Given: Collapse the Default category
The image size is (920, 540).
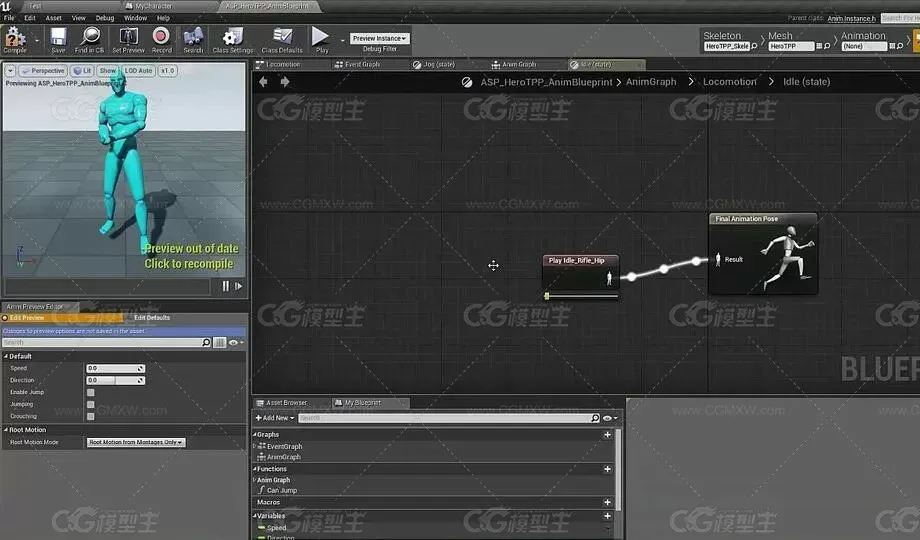Looking at the screenshot, I should pos(6,356).
